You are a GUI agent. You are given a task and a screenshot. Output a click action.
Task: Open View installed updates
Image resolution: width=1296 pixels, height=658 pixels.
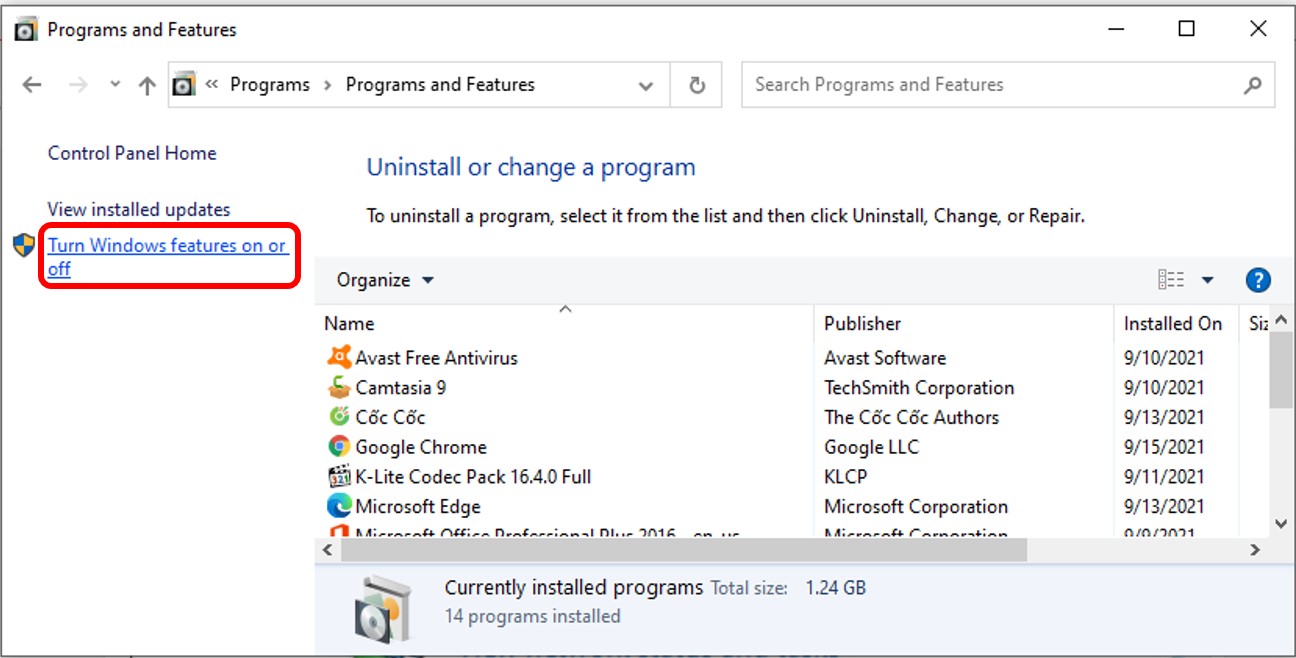coord(138,209)
